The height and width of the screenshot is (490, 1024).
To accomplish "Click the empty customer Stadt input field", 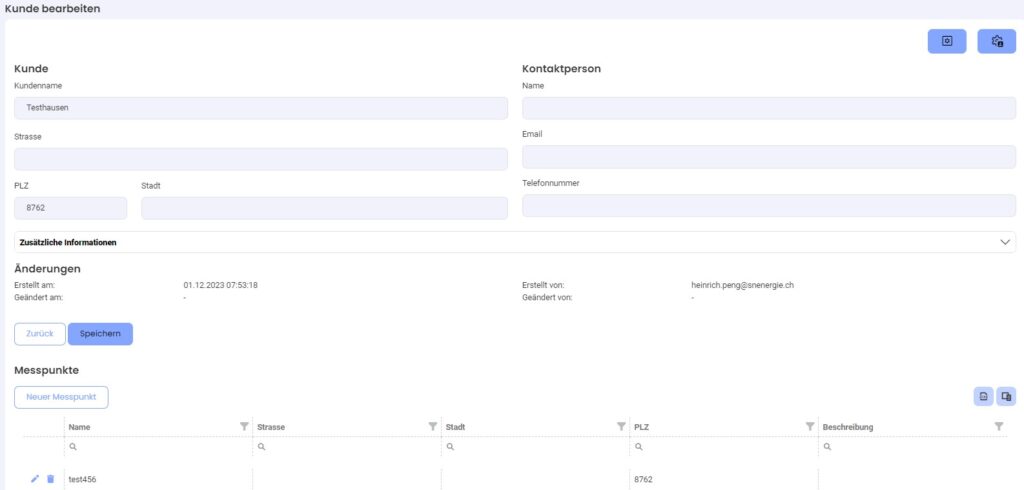I will click(324, 208).
